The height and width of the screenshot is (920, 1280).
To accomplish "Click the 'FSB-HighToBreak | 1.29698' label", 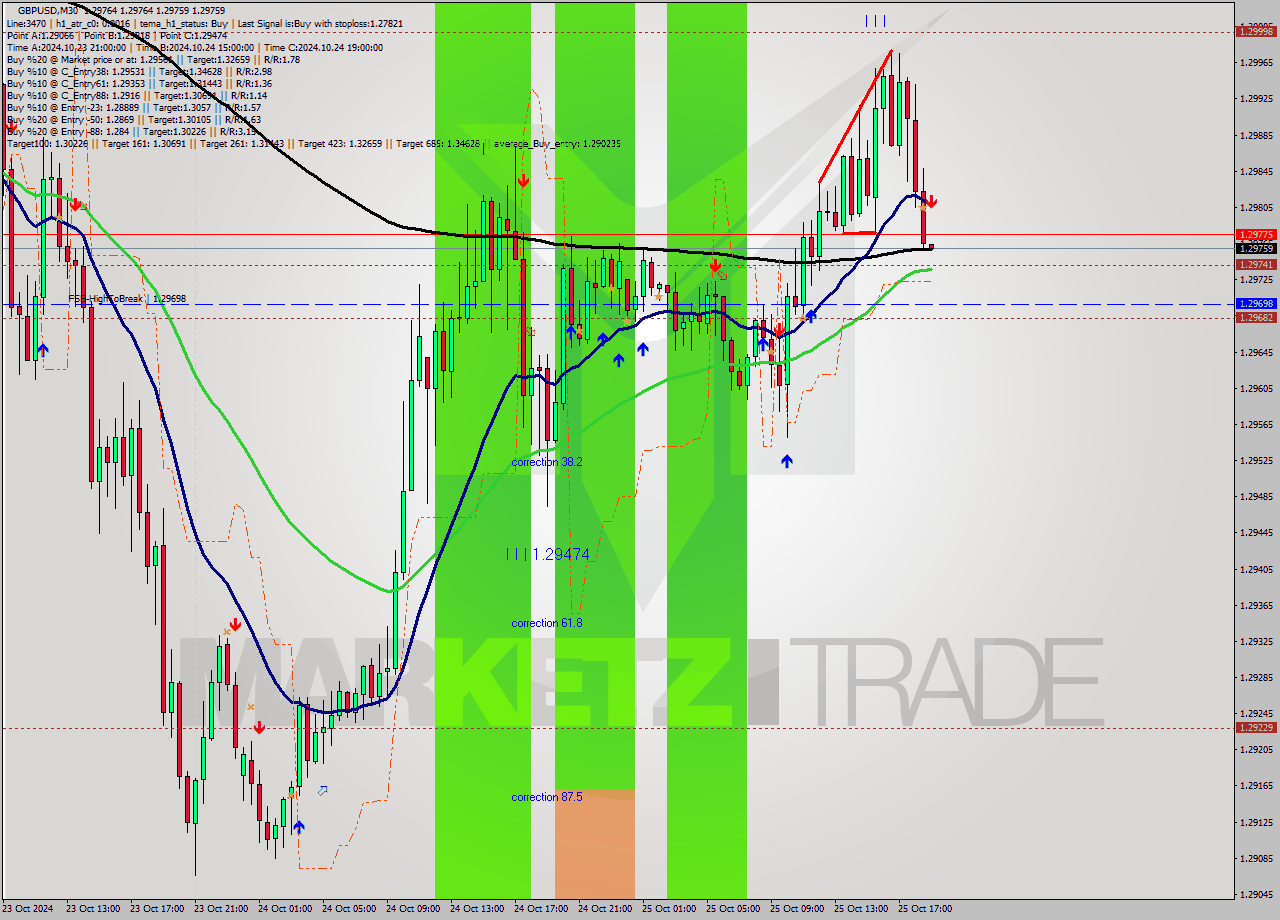I will point(127,299).
